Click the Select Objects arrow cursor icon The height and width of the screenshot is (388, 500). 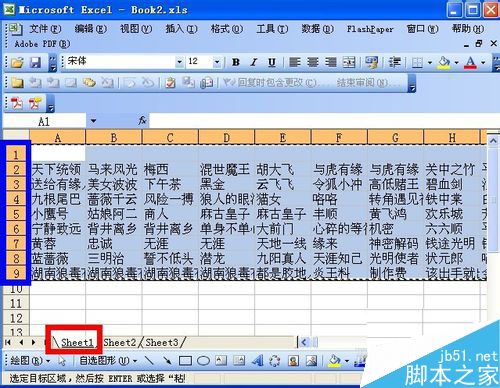tap(62, 360)
